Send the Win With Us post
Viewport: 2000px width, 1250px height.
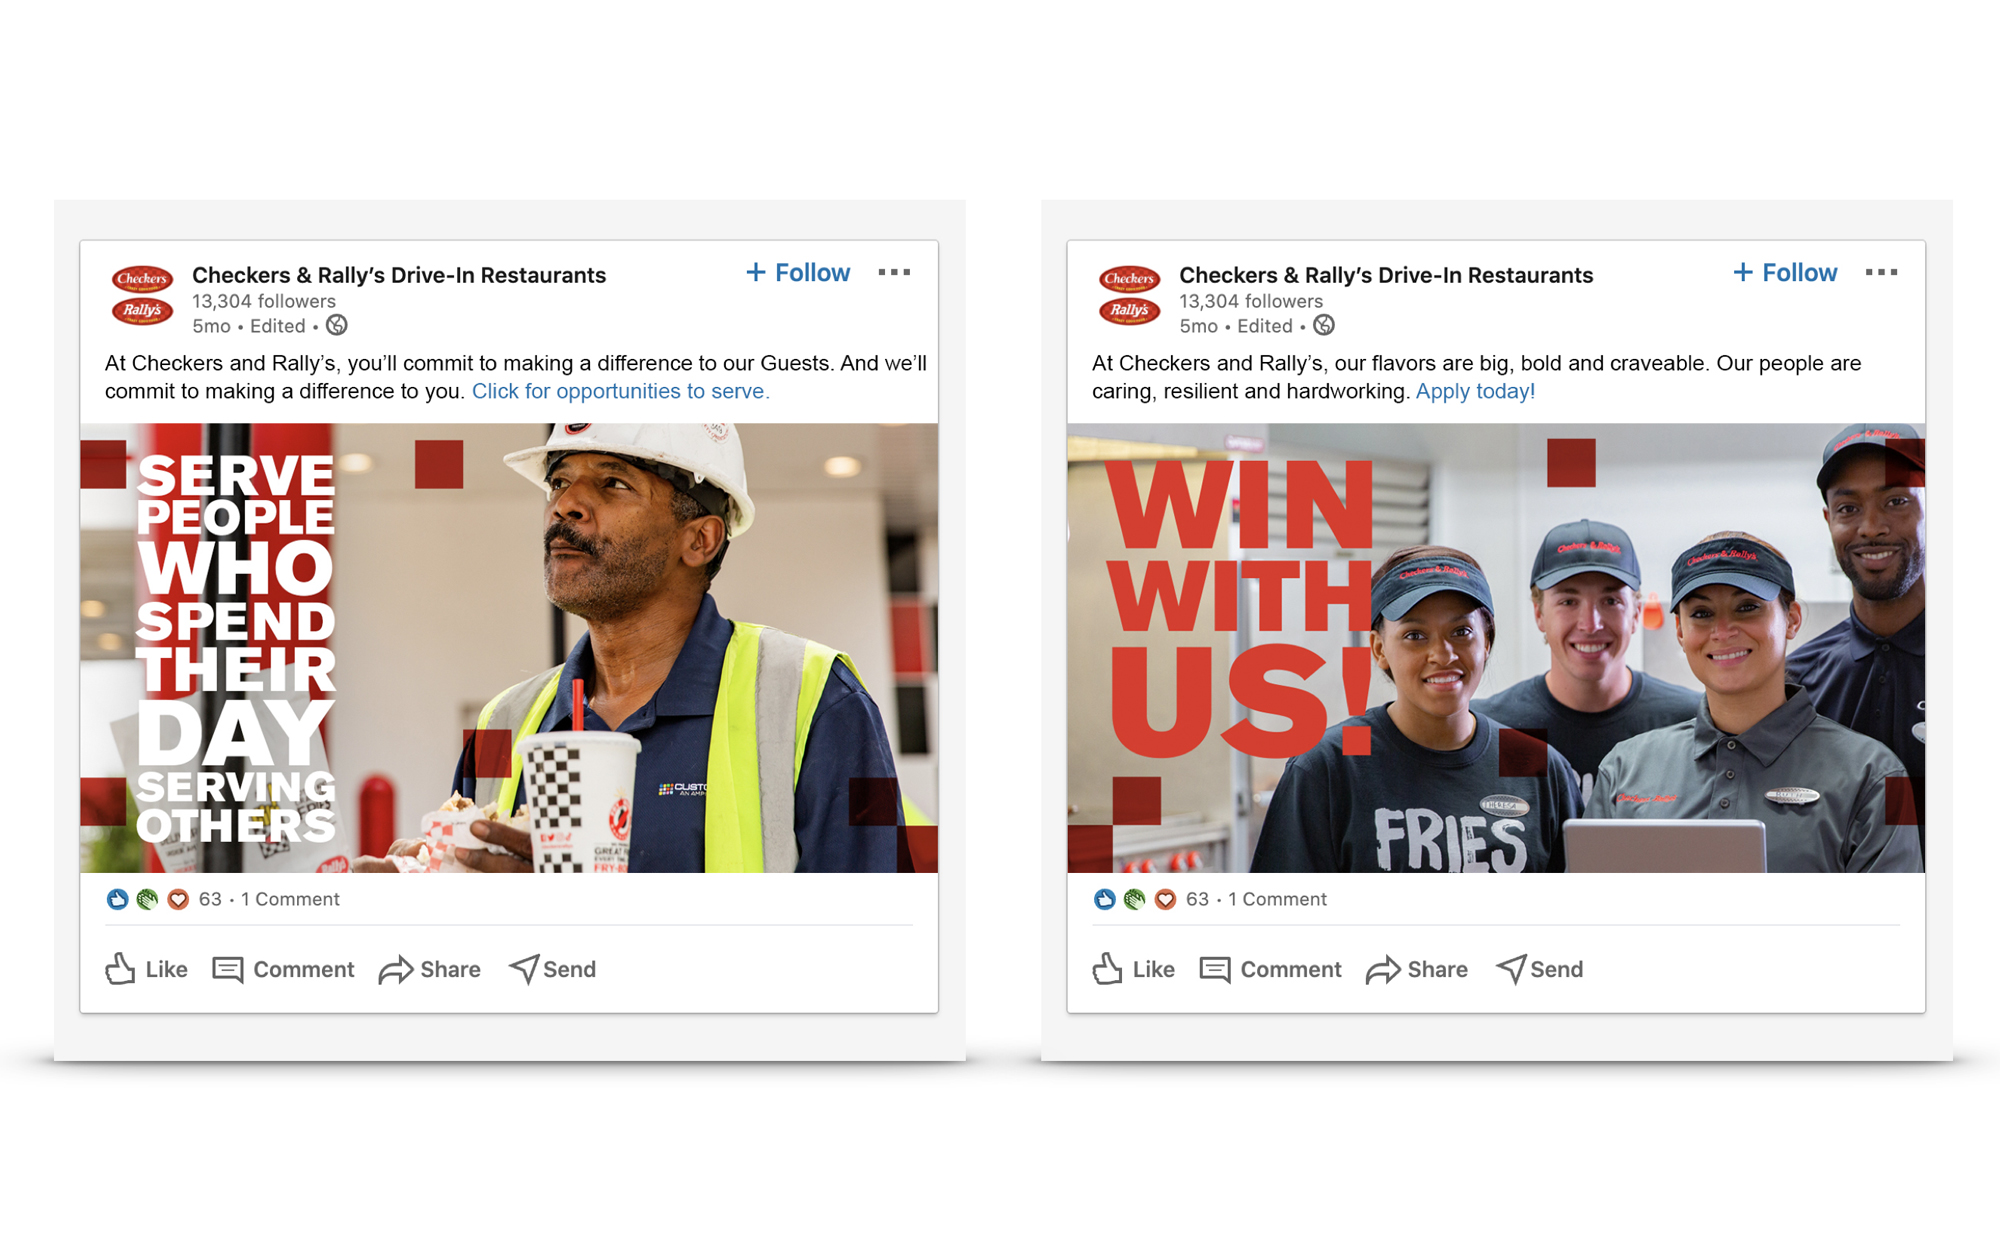click(1539, 969)
